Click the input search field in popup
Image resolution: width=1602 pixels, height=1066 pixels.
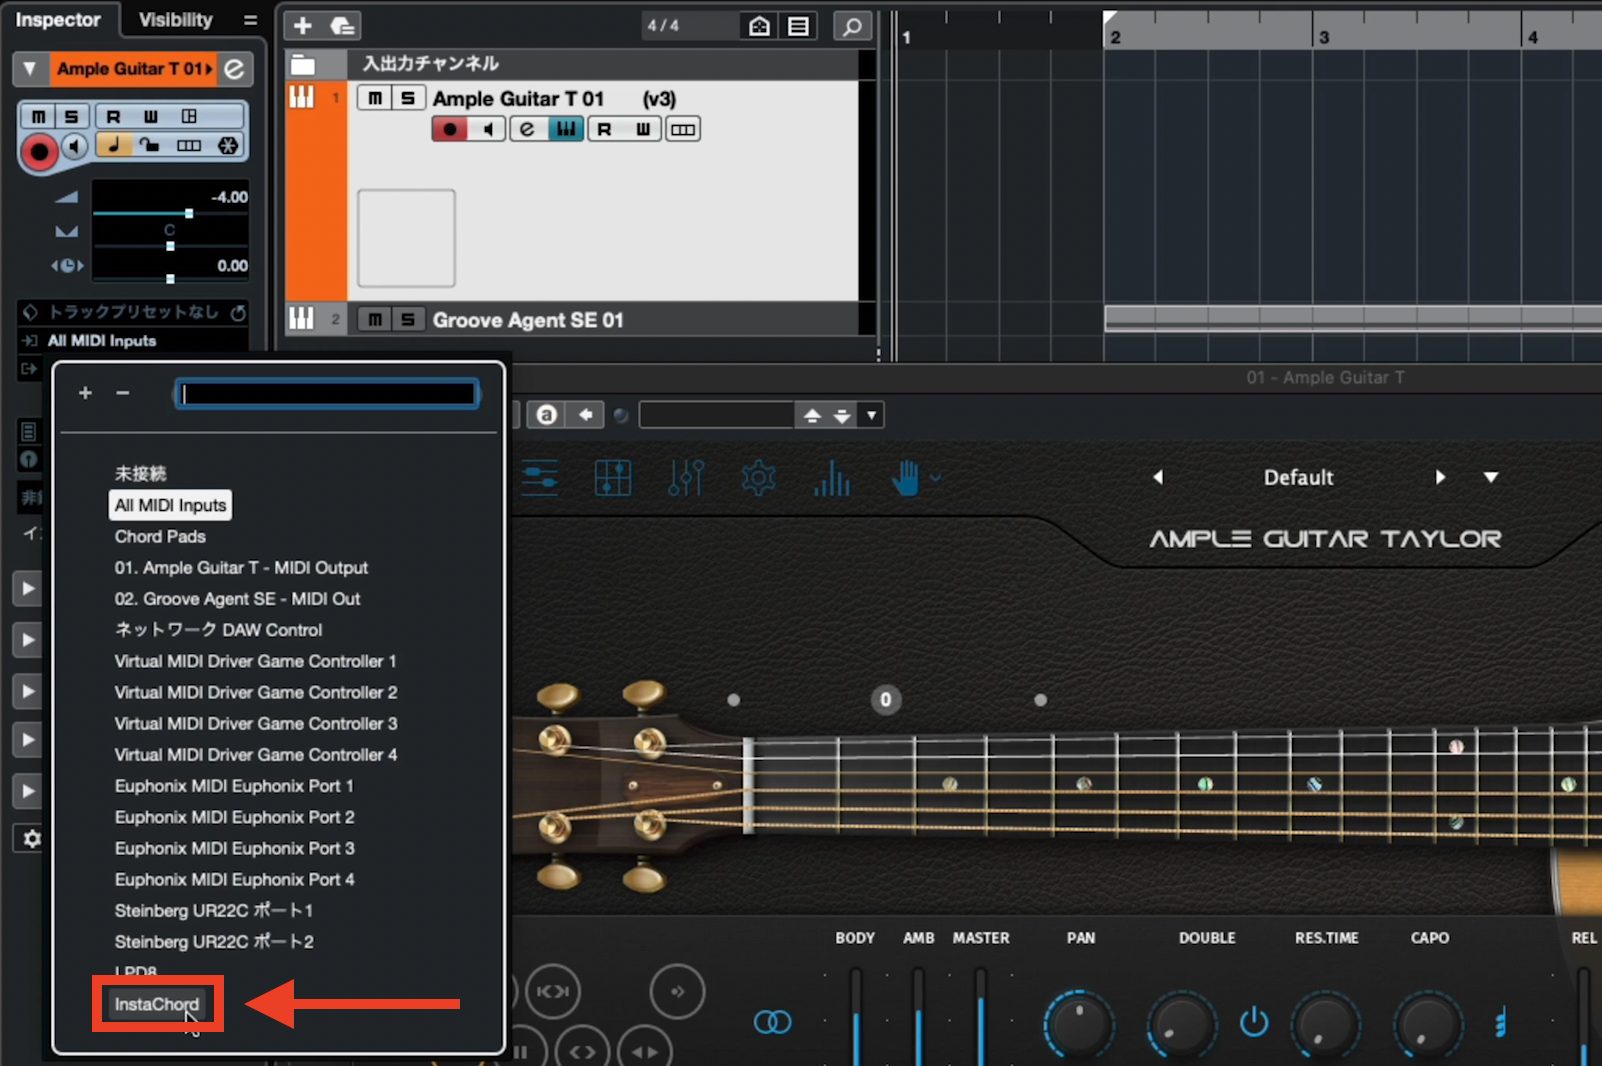327,394
